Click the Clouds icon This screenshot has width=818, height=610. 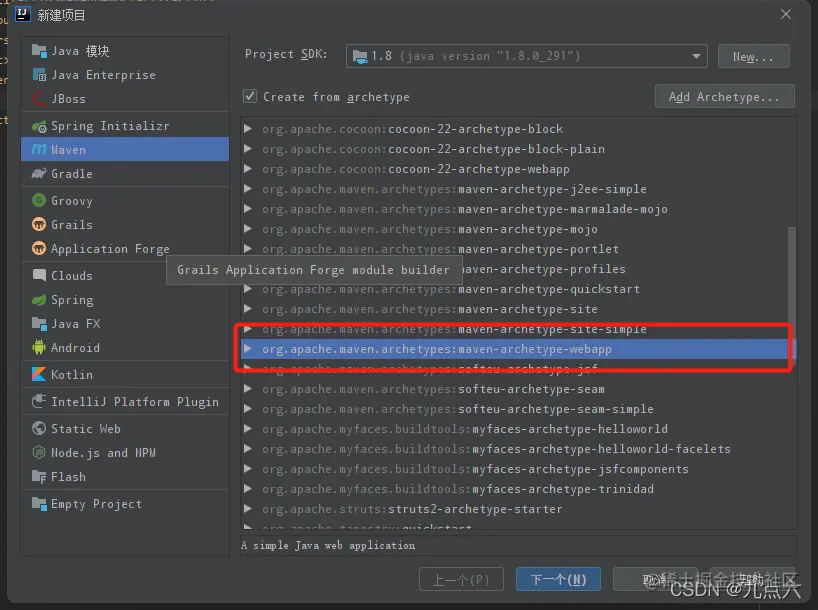coord(39,275)
